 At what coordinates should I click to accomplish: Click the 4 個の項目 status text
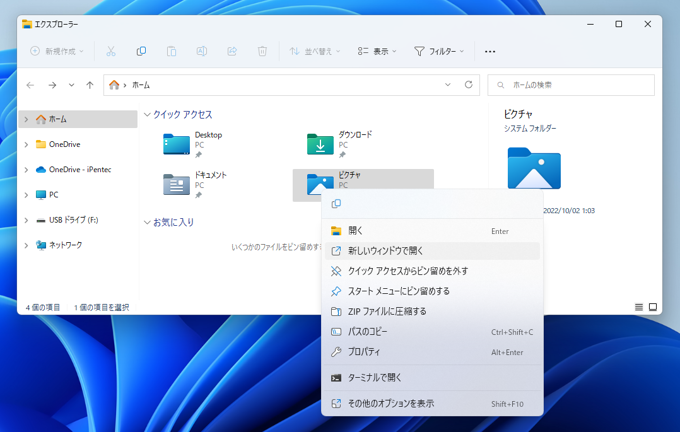pos(42,308)
